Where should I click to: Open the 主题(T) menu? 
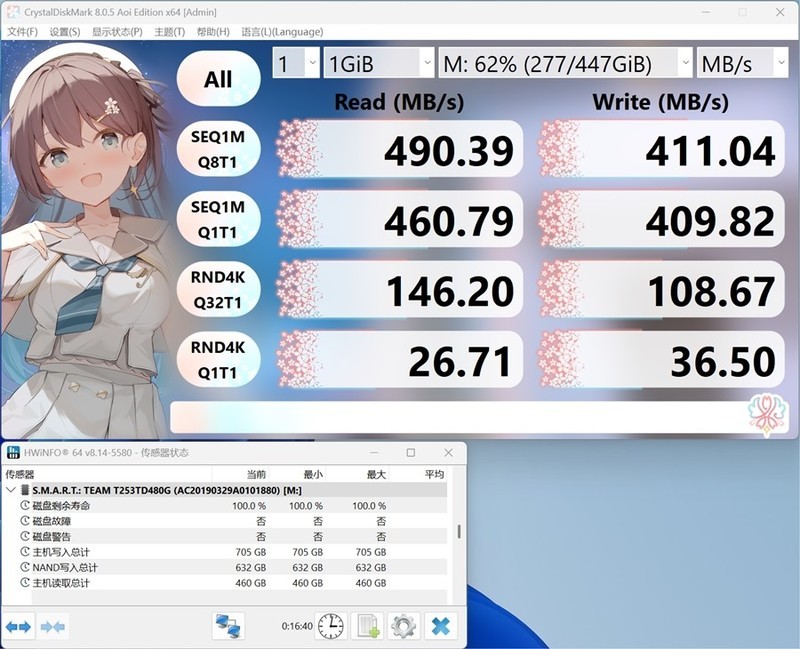pyautogui.click(x=169, y=32)
